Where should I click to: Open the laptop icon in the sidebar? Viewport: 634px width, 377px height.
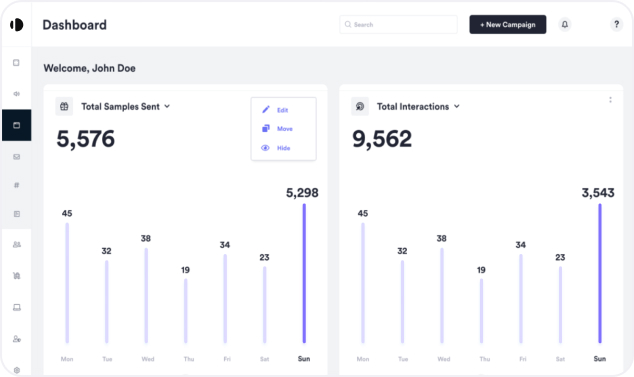tap(17, 307)
